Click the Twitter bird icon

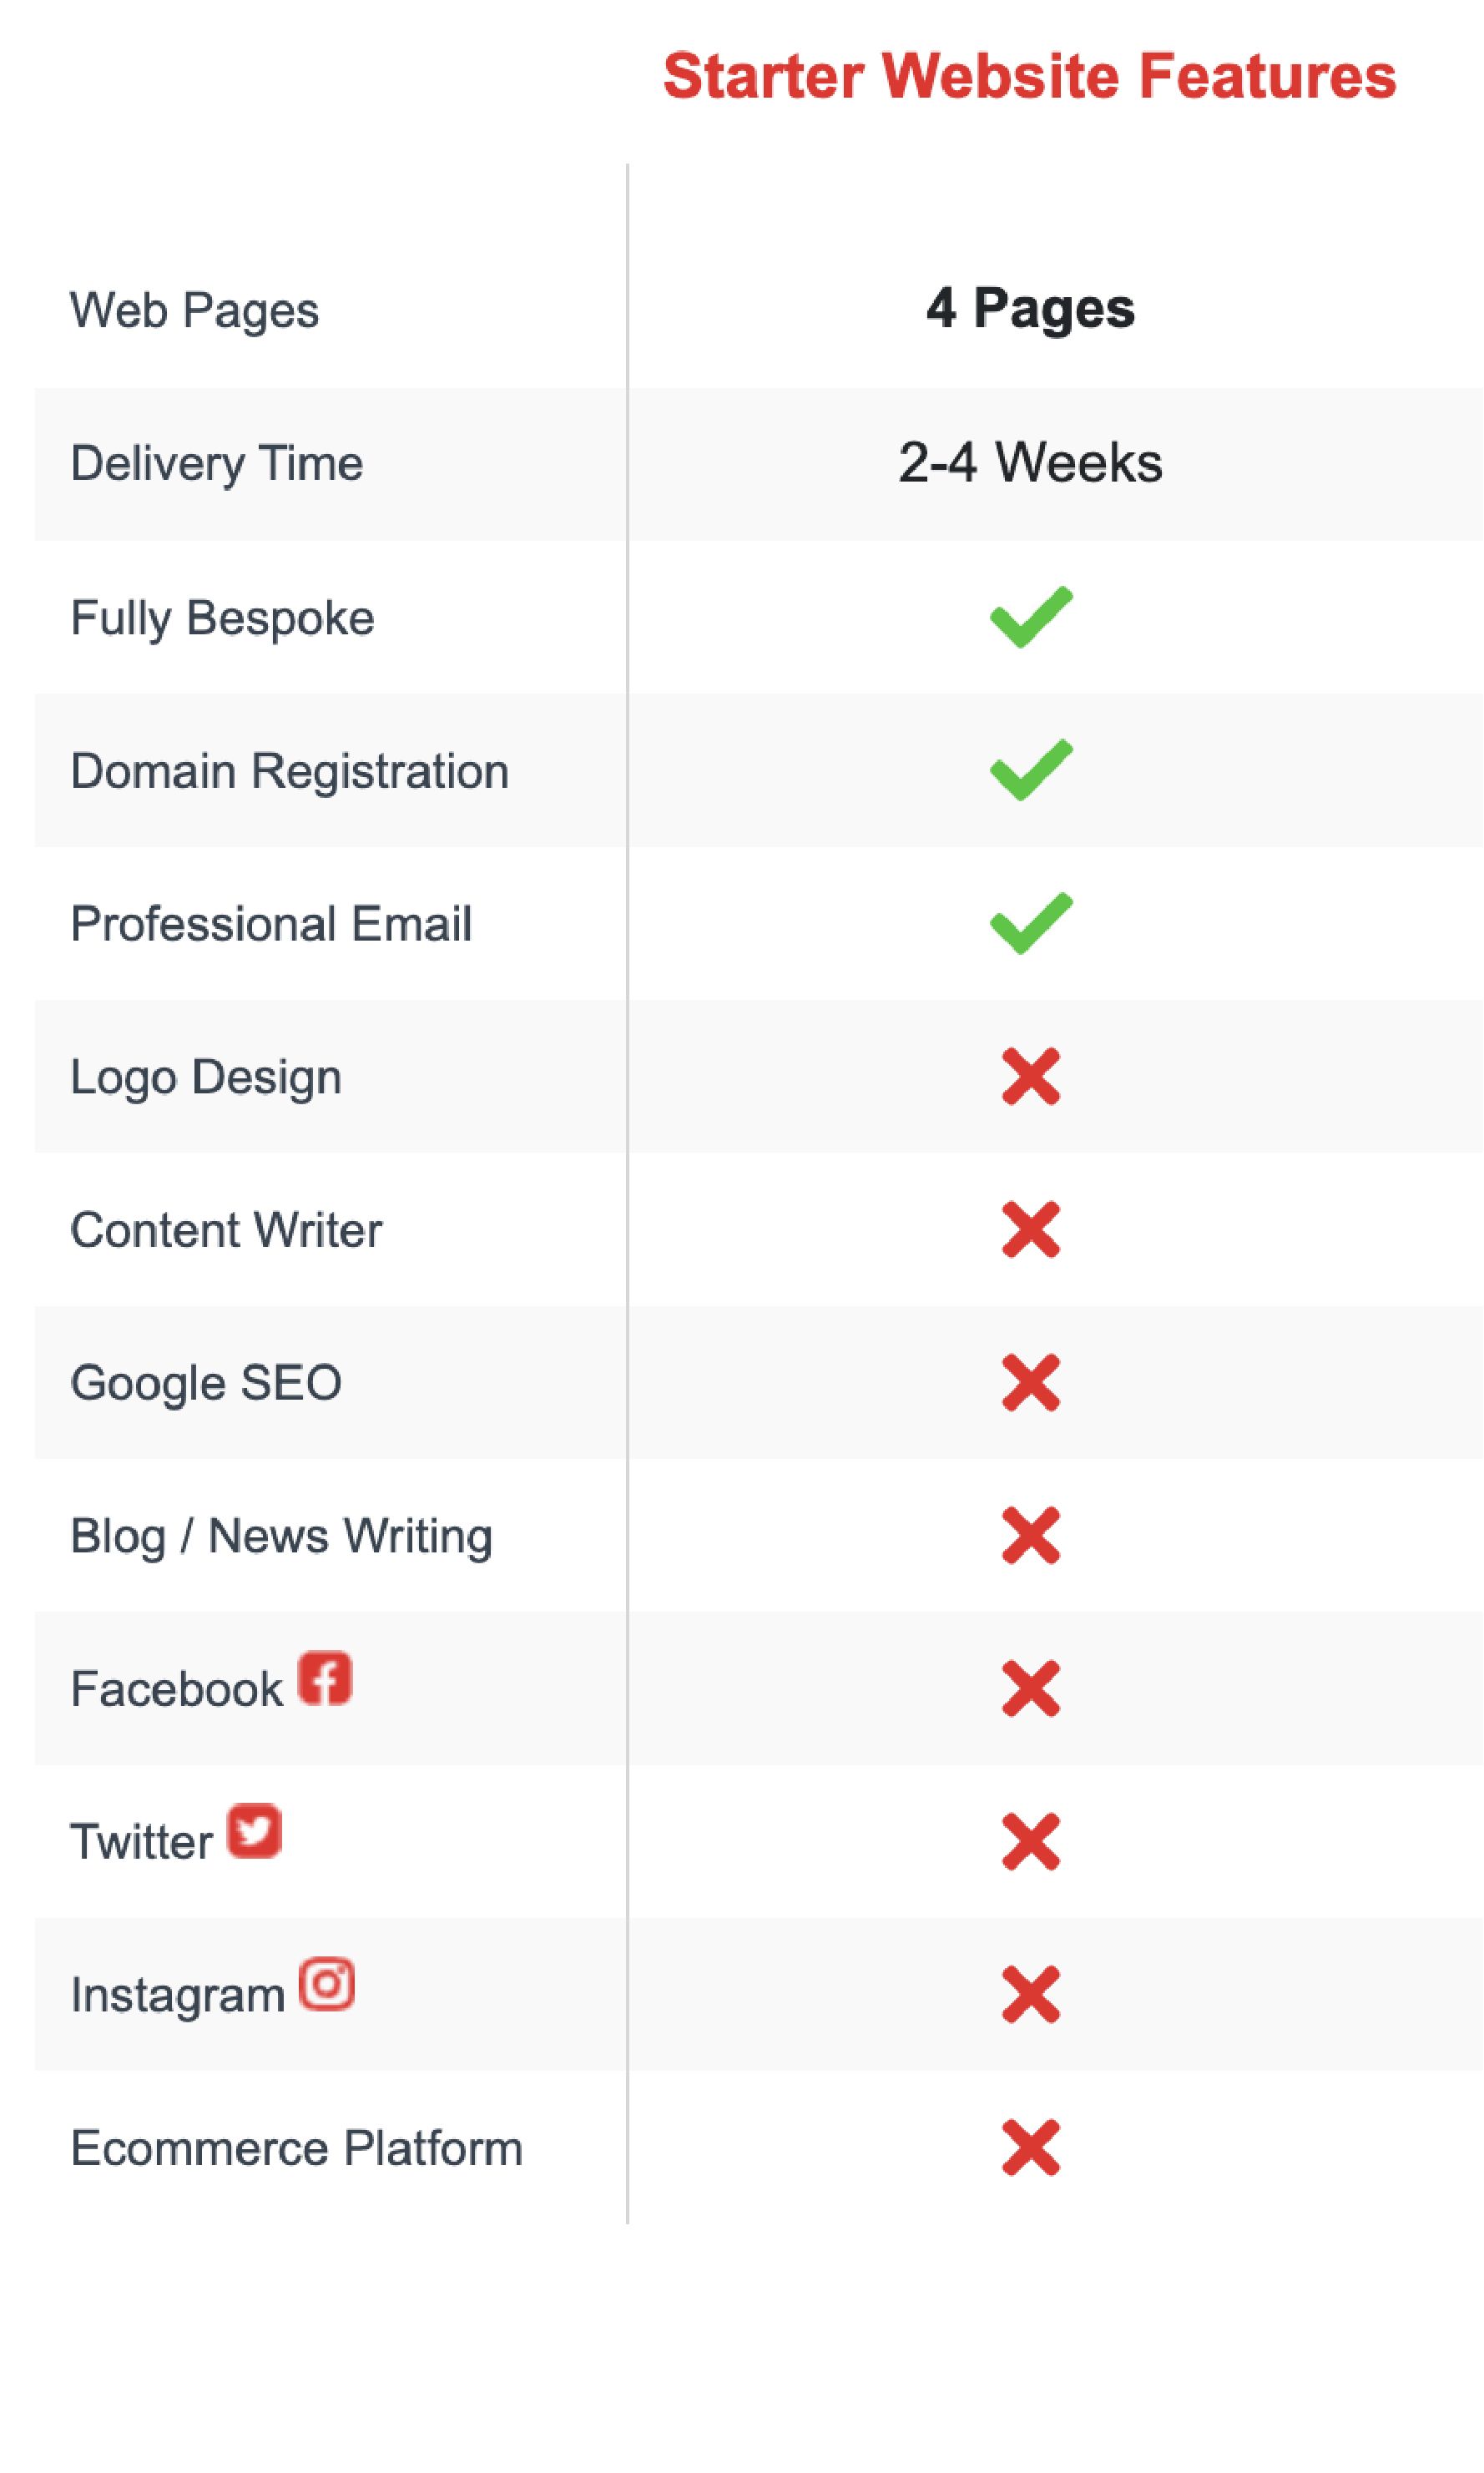point(254,1830)
